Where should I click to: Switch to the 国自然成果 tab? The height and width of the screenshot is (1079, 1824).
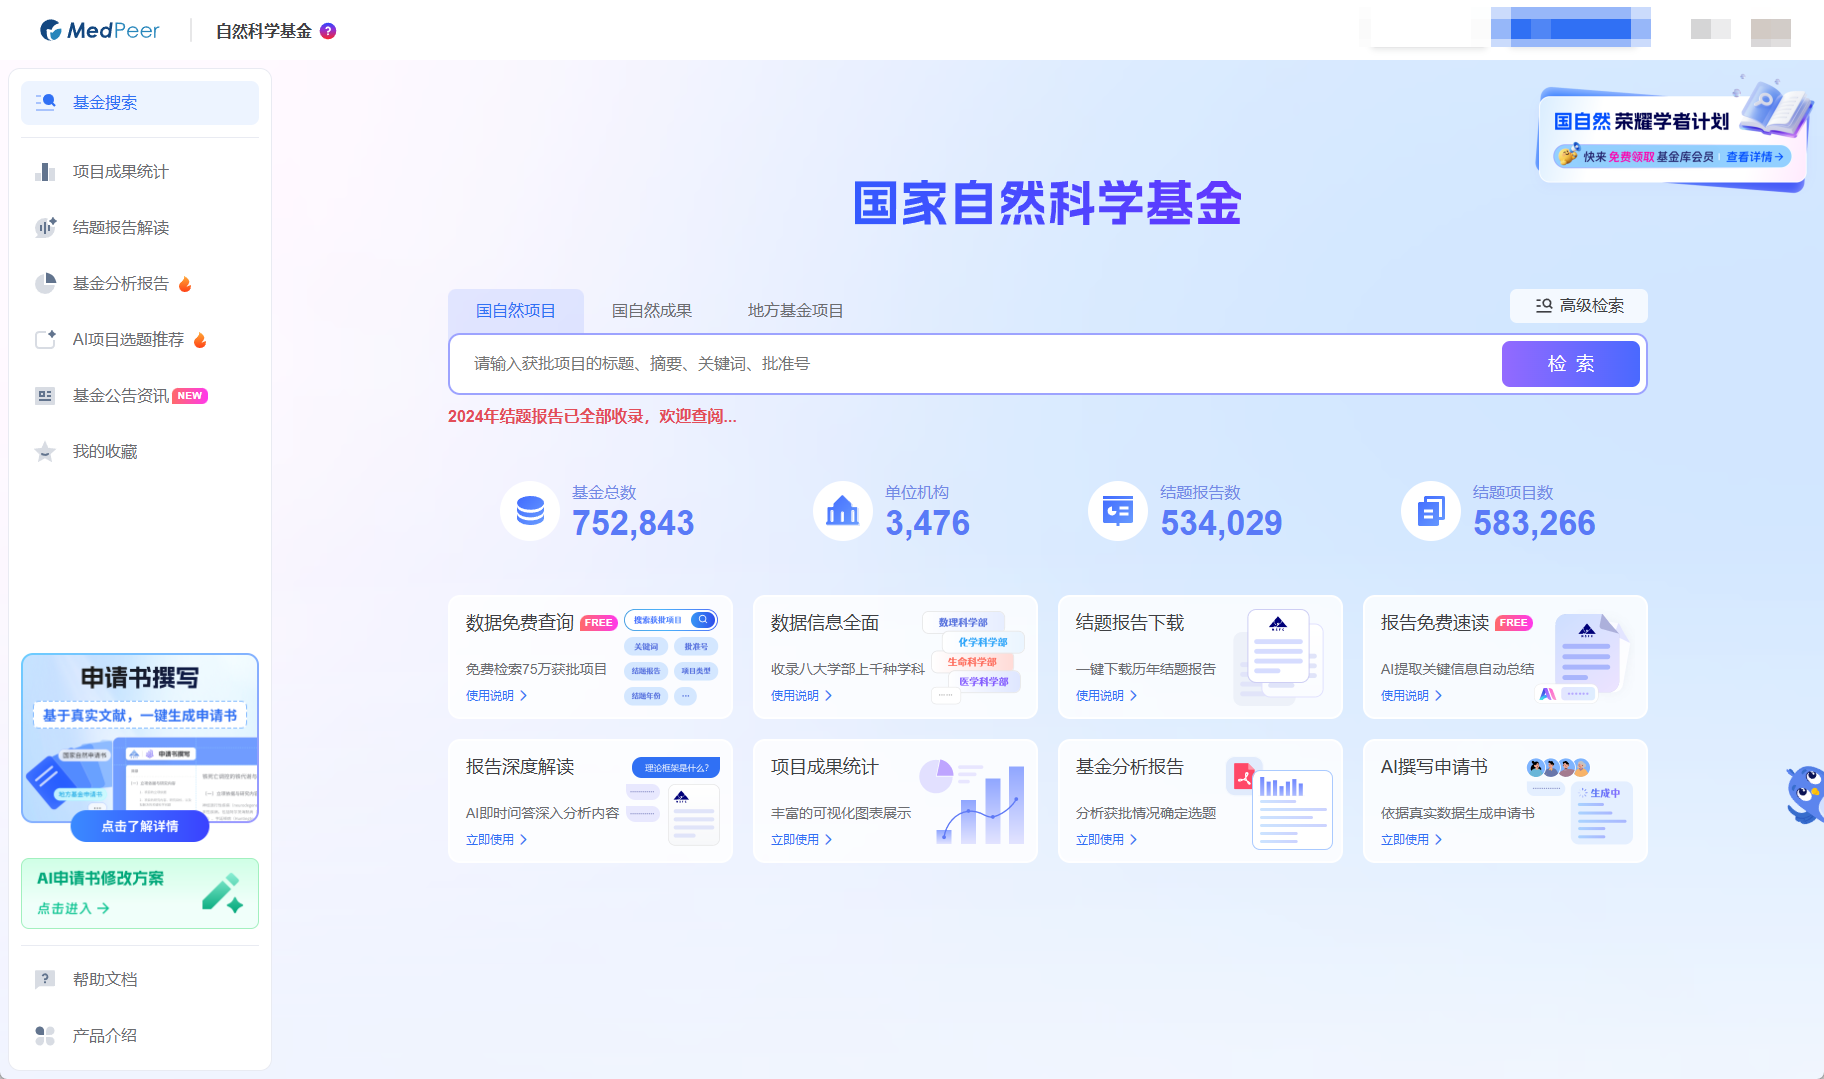point(651,311)
